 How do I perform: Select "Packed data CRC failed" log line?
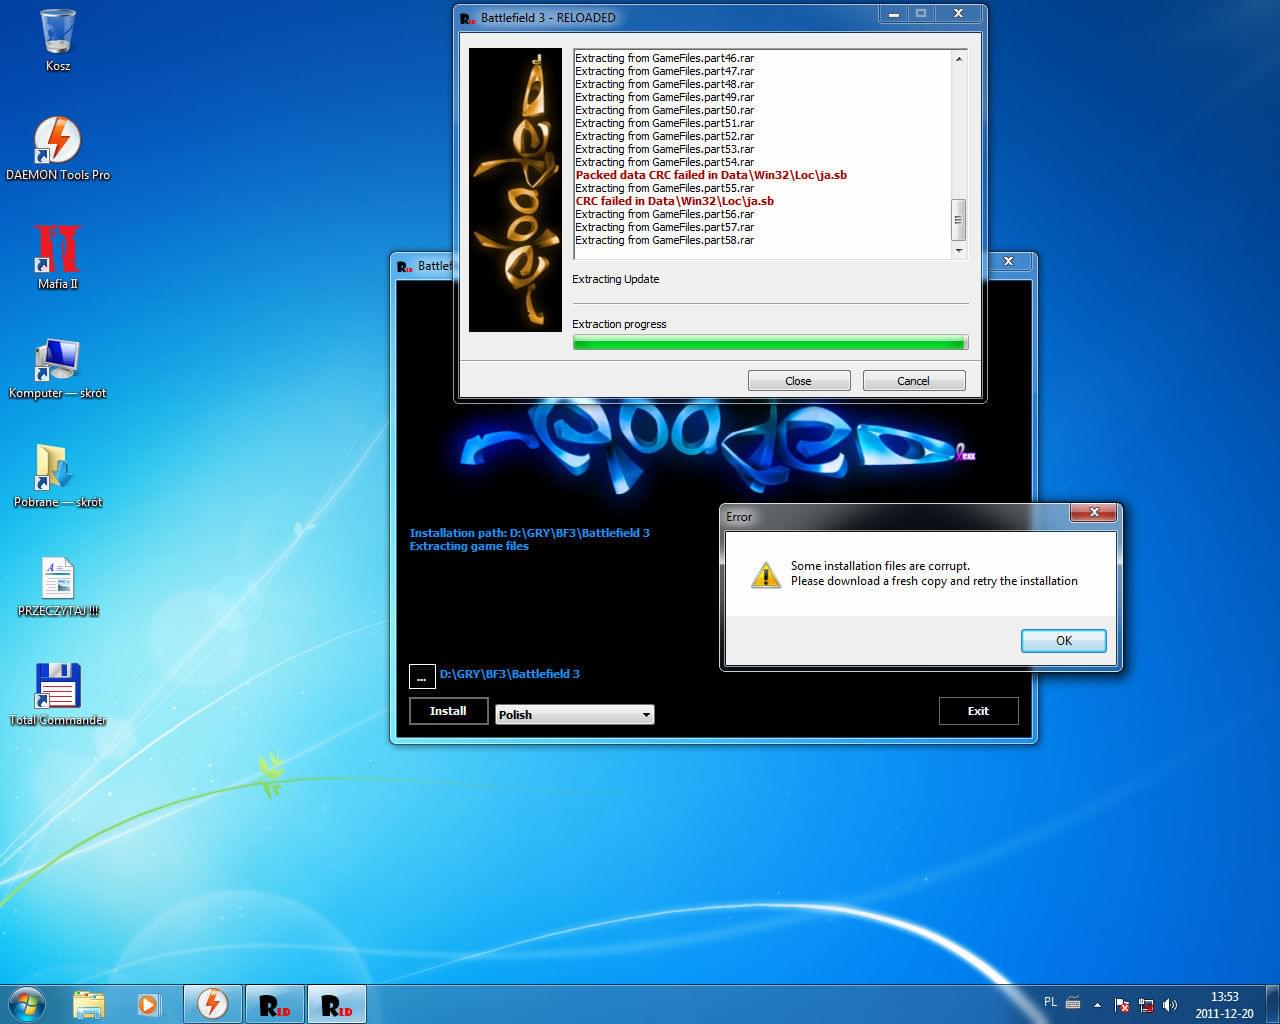pyautogui.click(x=711, y=175)
